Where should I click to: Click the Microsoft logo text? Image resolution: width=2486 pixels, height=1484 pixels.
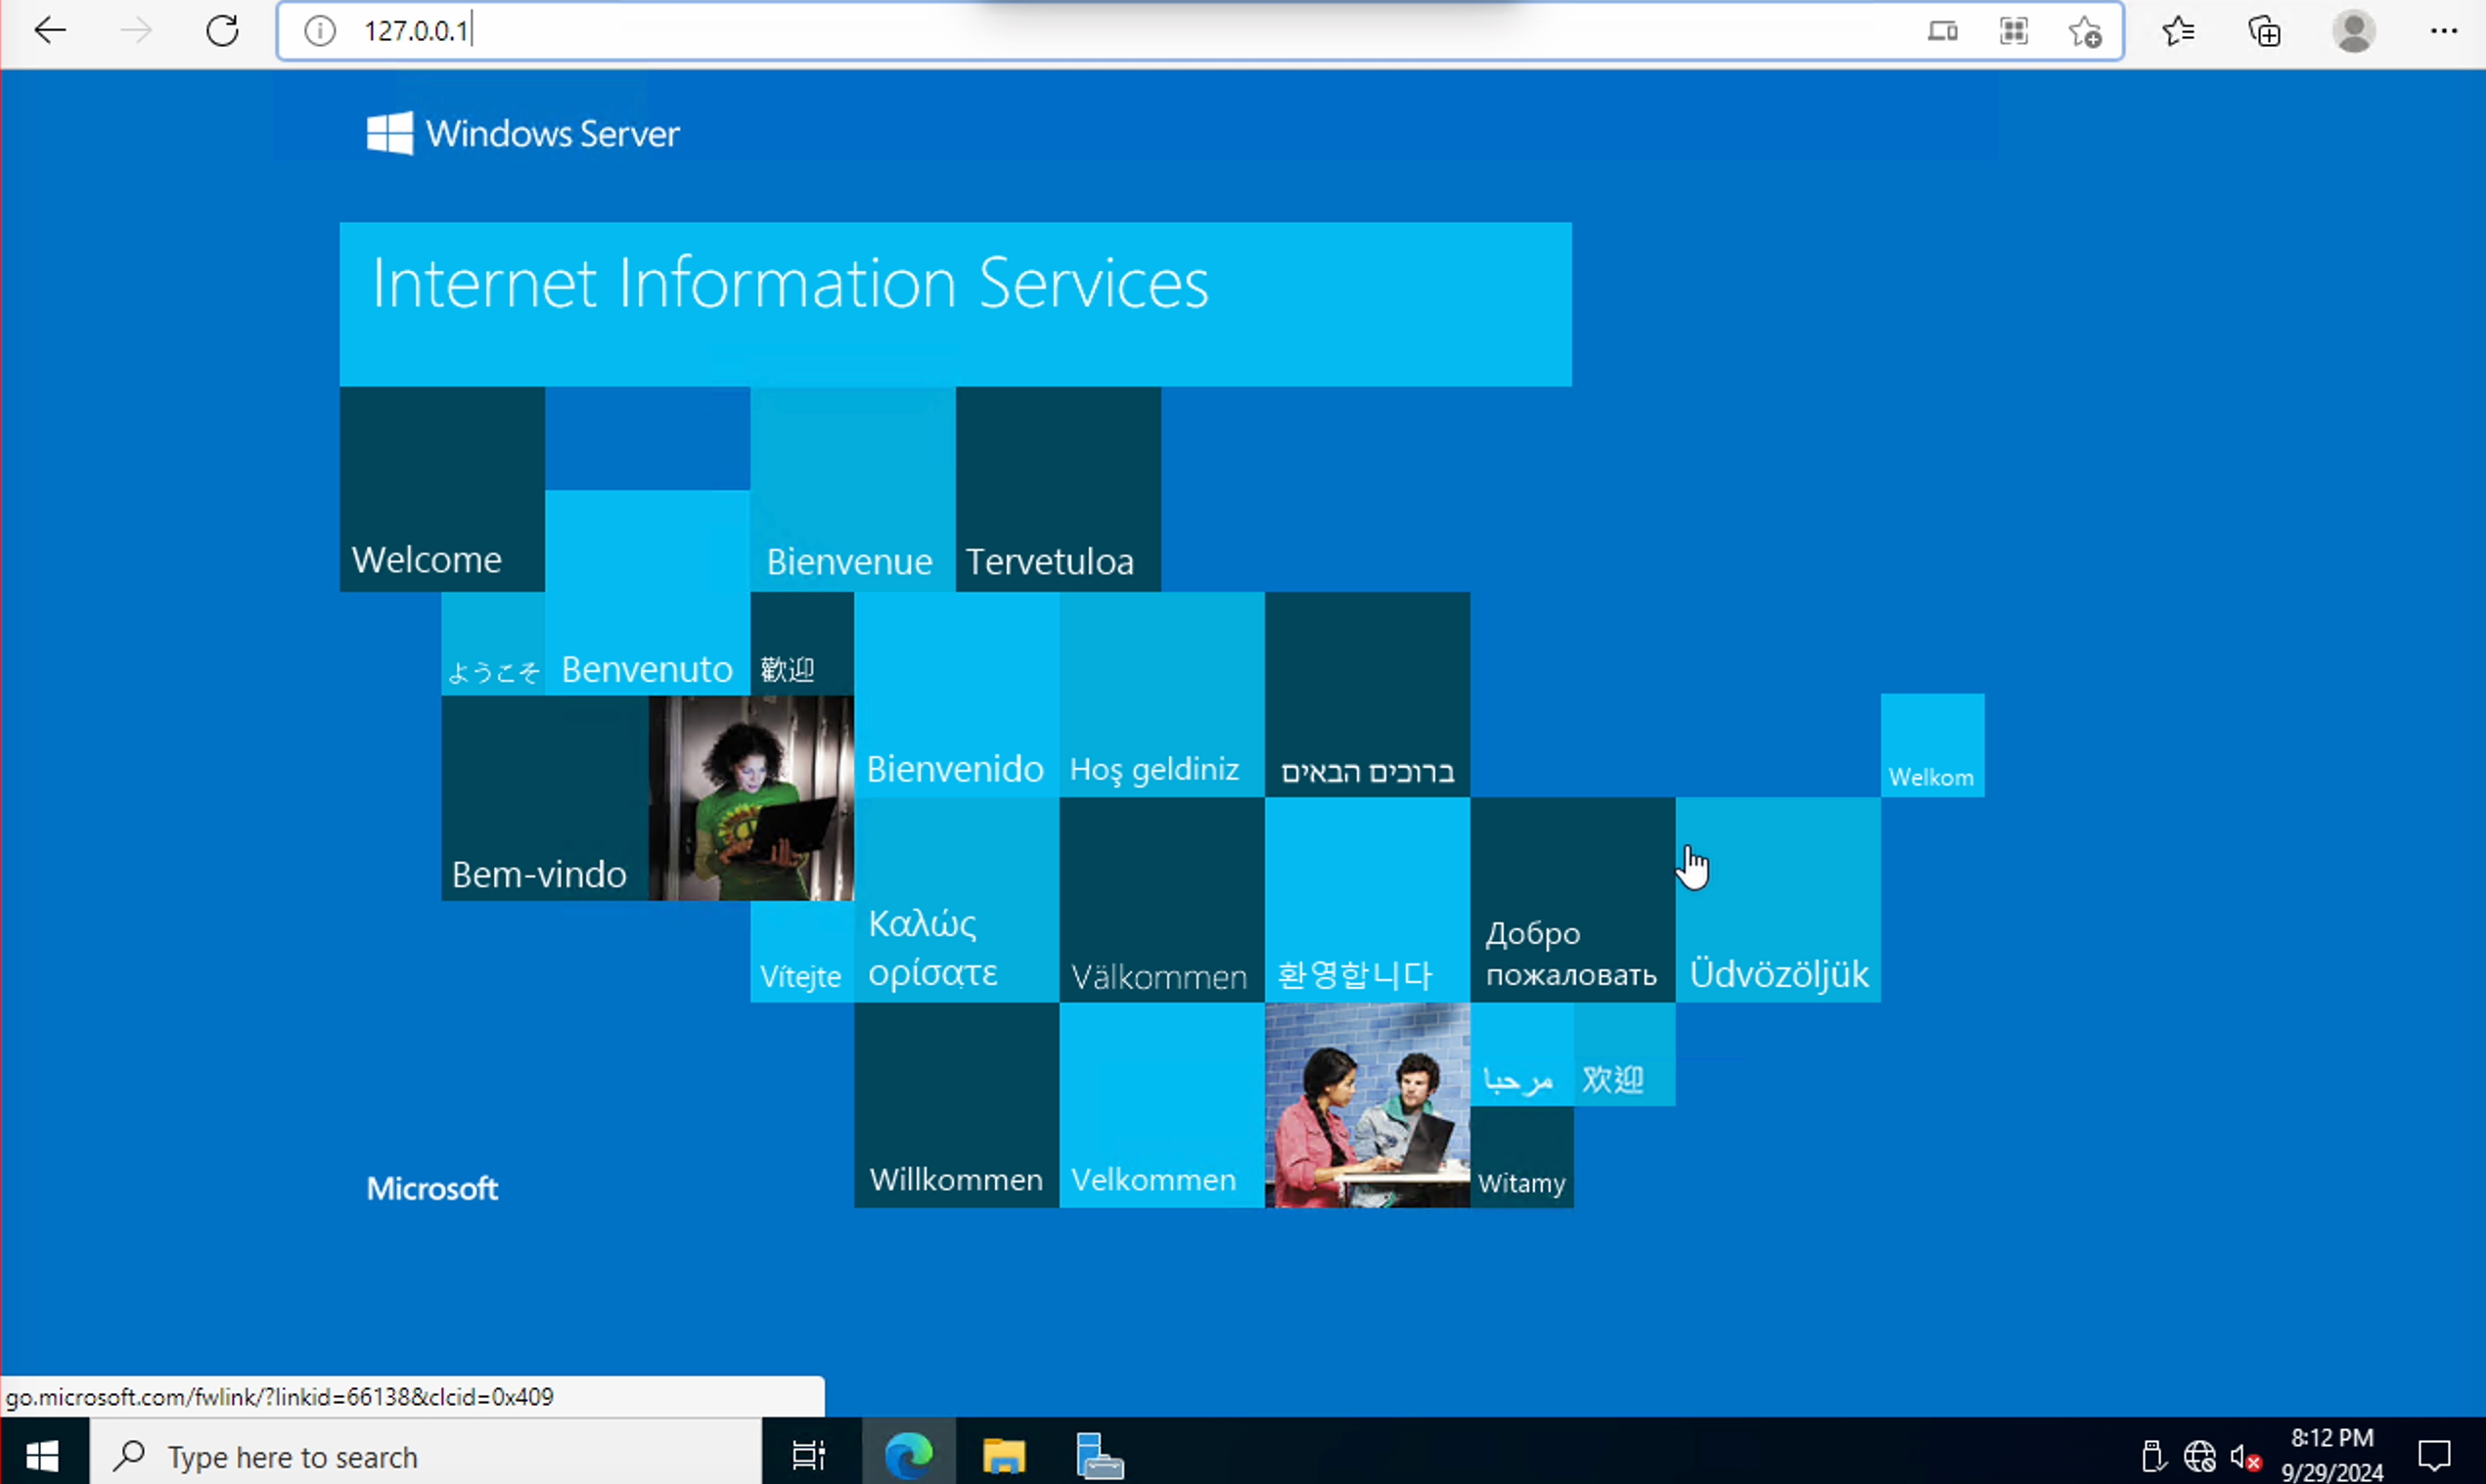(x=432, y=1188)
